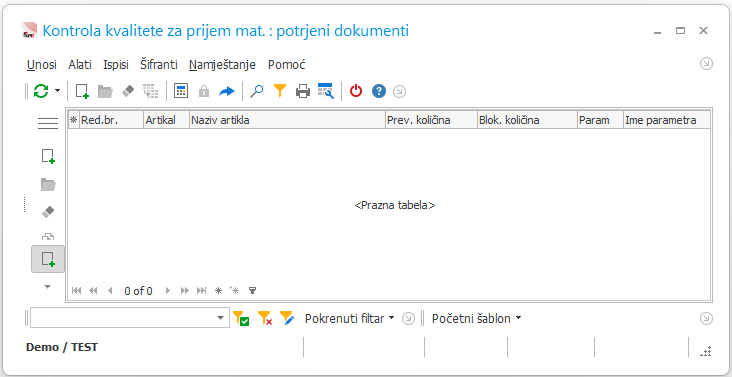Click new document icon in top toolbar

tap(83, 91)
